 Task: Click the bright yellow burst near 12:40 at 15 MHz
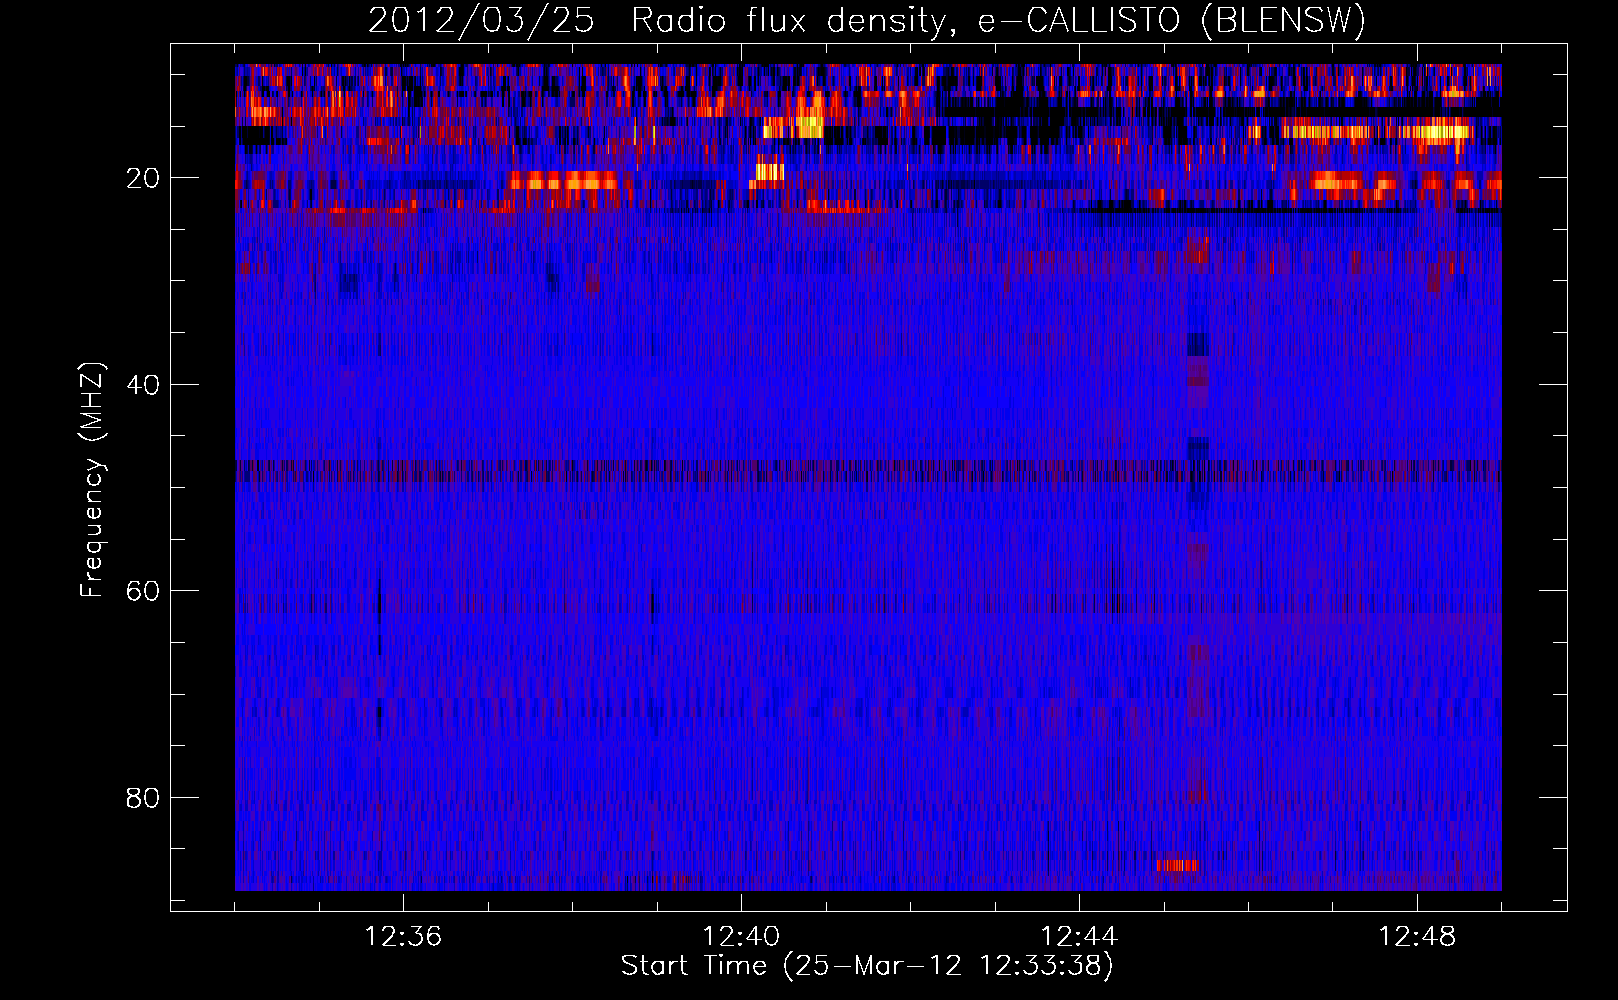coord(793,128)
